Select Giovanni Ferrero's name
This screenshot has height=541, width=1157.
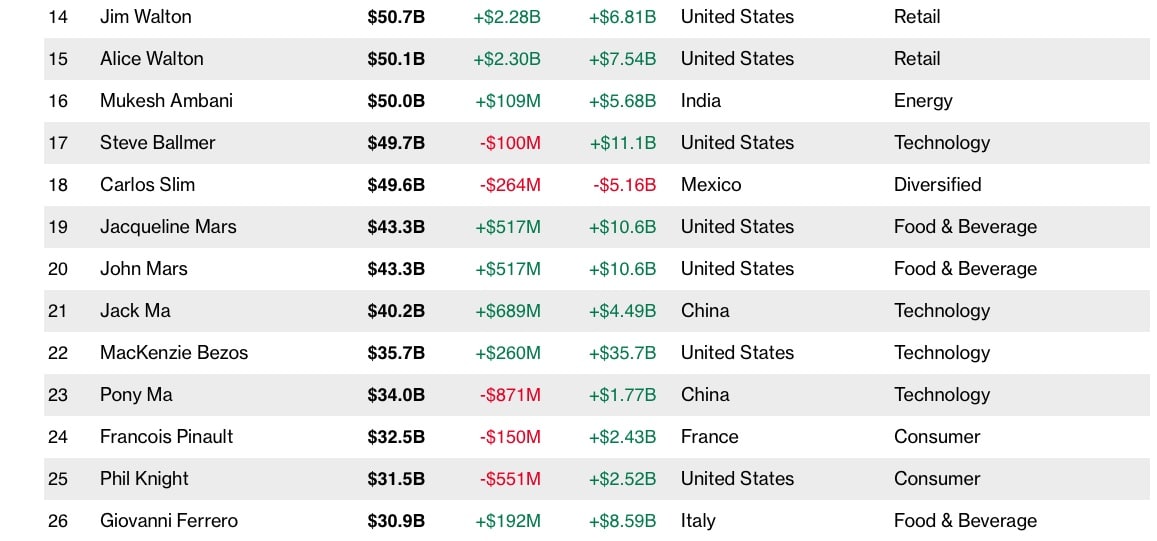pos(168,521)
